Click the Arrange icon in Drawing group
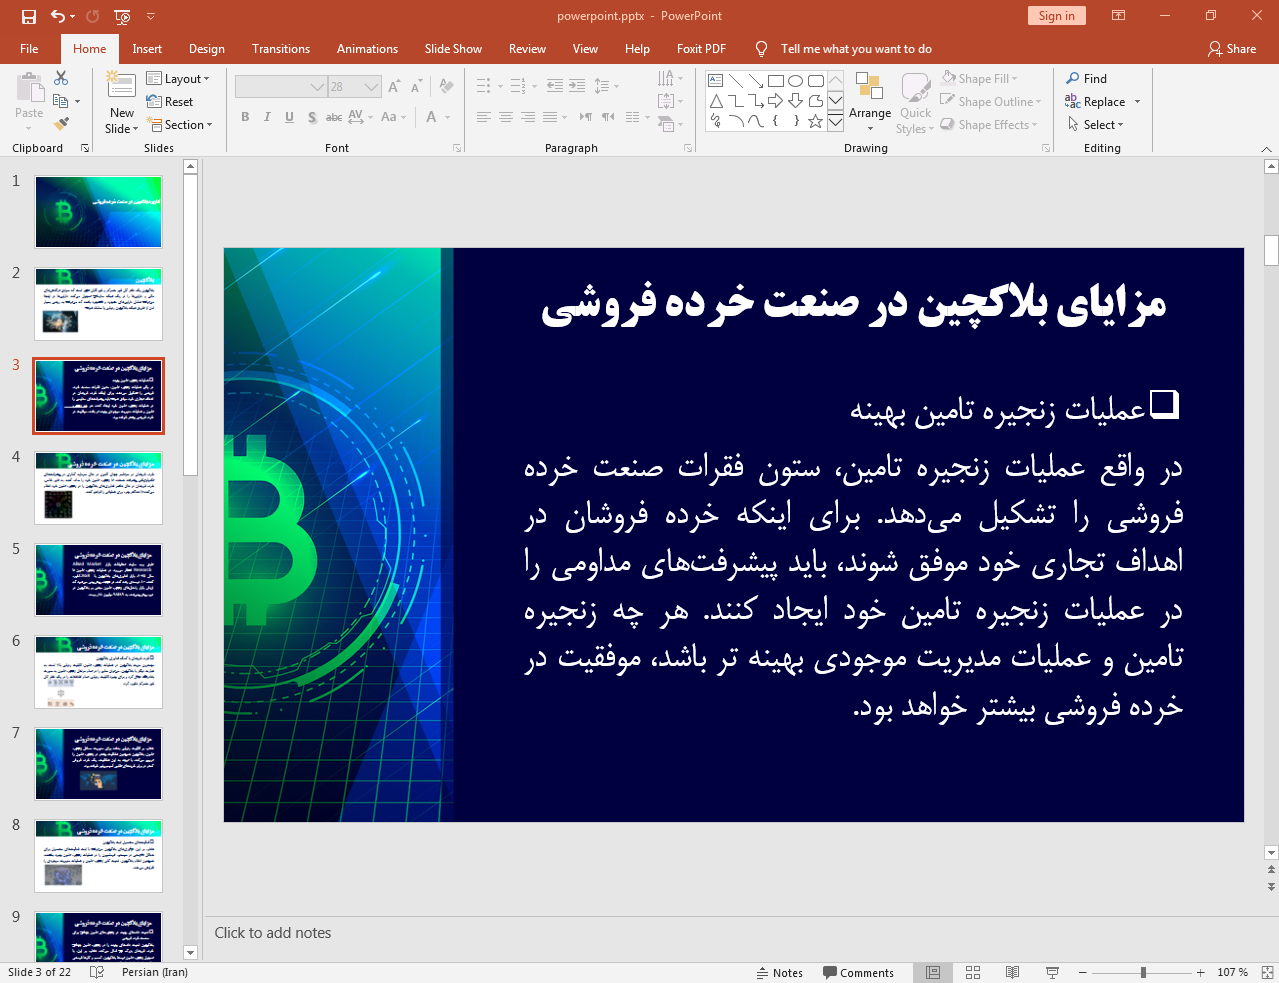Viewport: 1279px width, 983px height. 869,90
